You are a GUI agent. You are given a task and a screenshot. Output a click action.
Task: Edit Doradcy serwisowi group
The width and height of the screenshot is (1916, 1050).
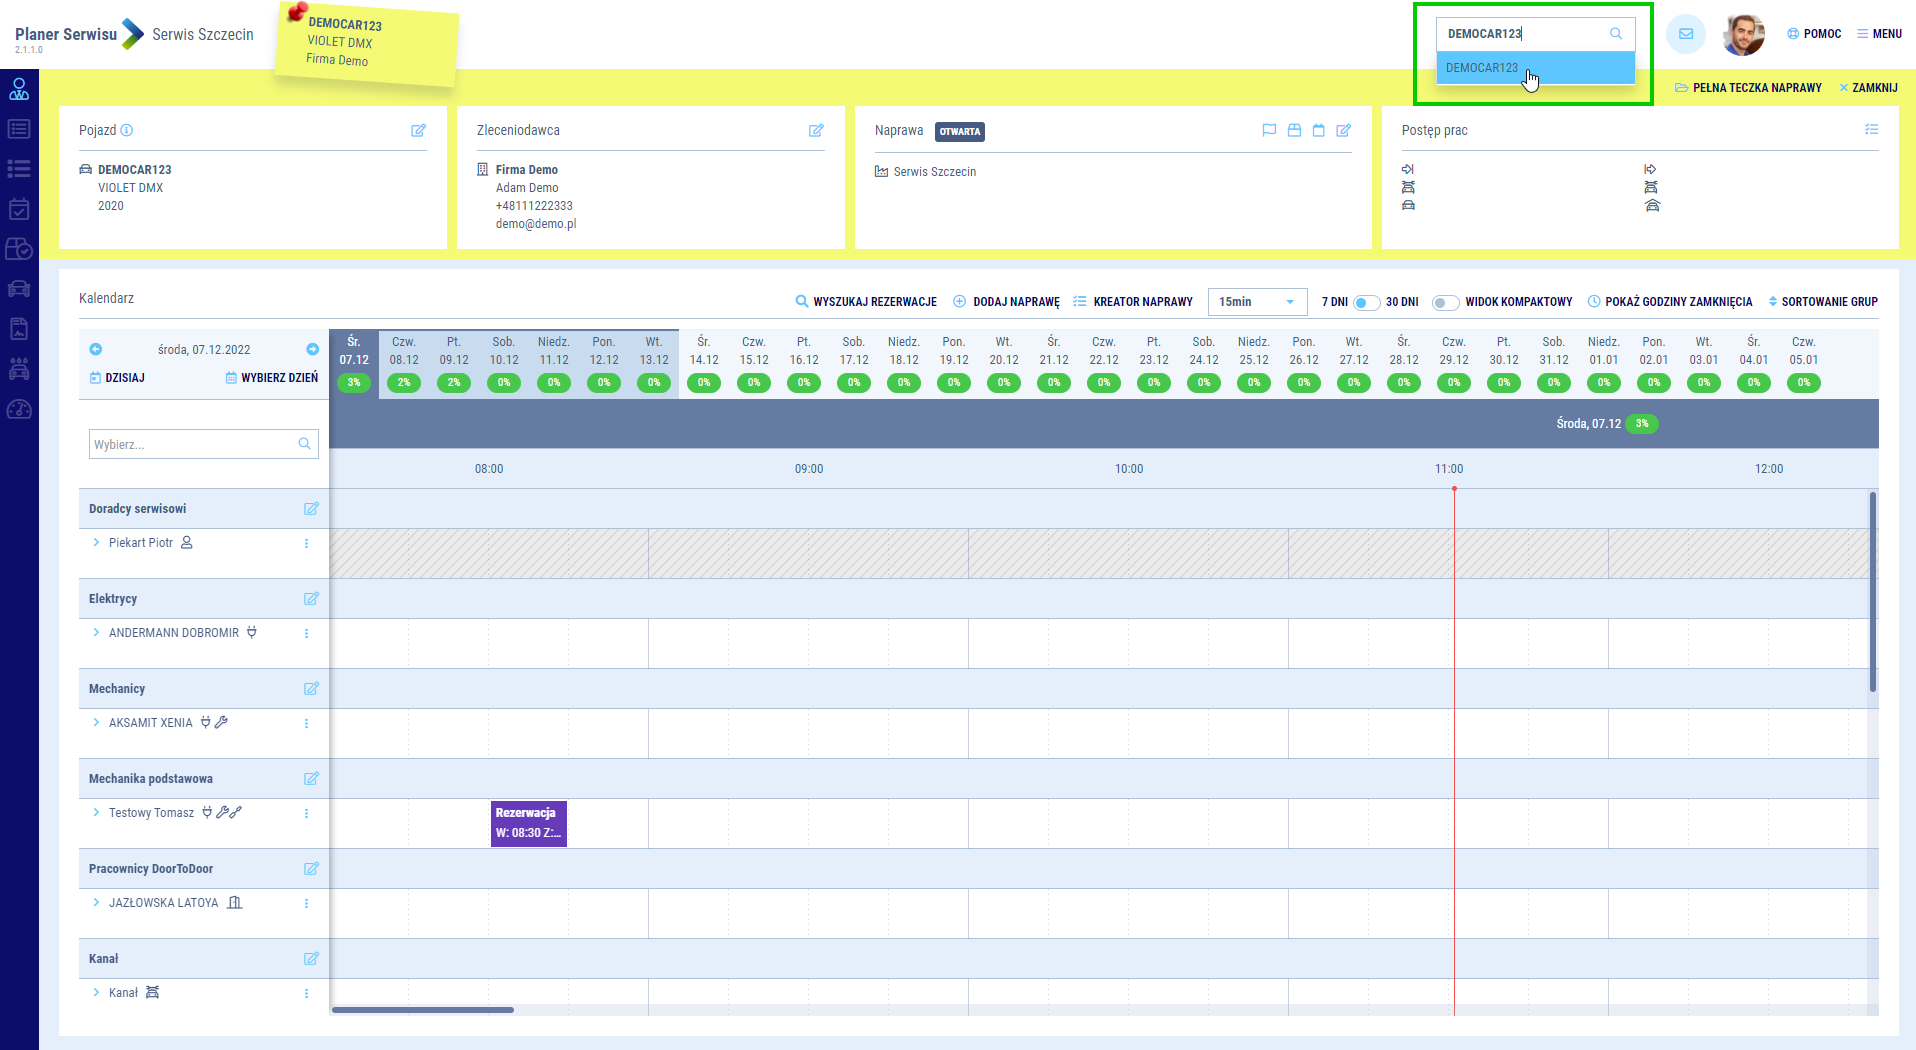pyautogui.click(x=311, y=509)
